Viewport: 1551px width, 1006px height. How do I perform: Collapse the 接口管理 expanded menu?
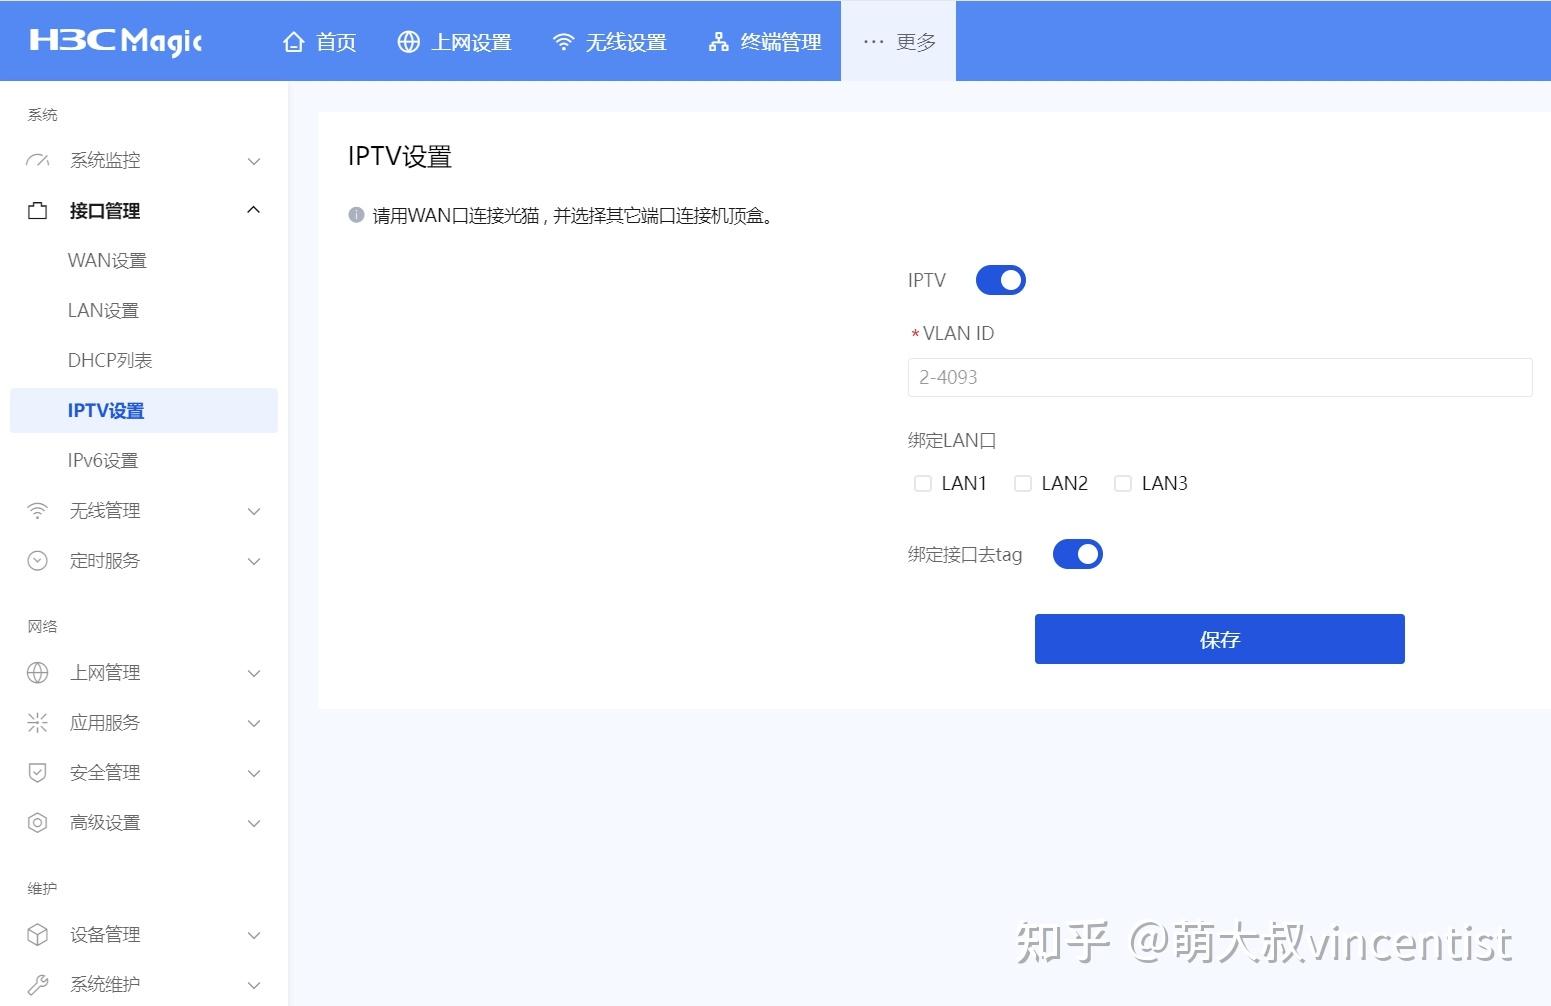[x=253, y=210]
